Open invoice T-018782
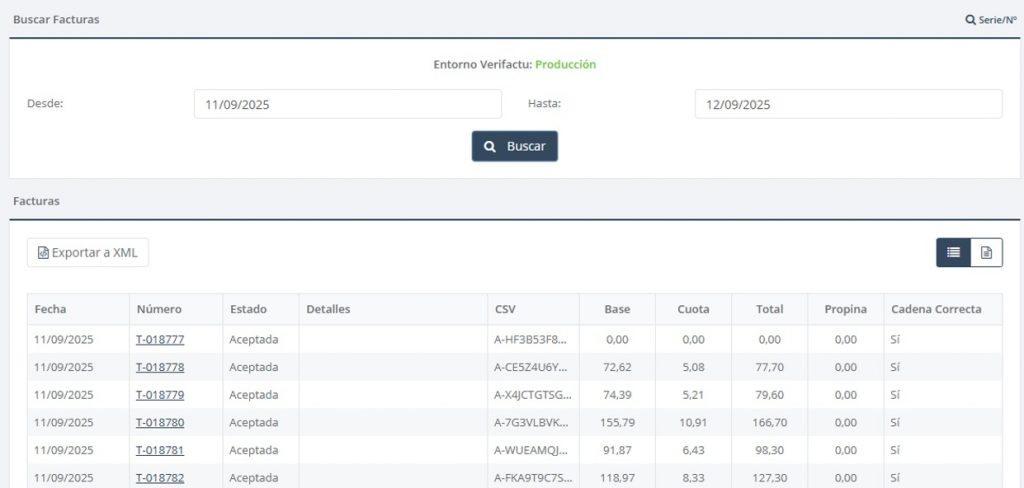This screenshot has height=488, width=1024. point(160,477)
